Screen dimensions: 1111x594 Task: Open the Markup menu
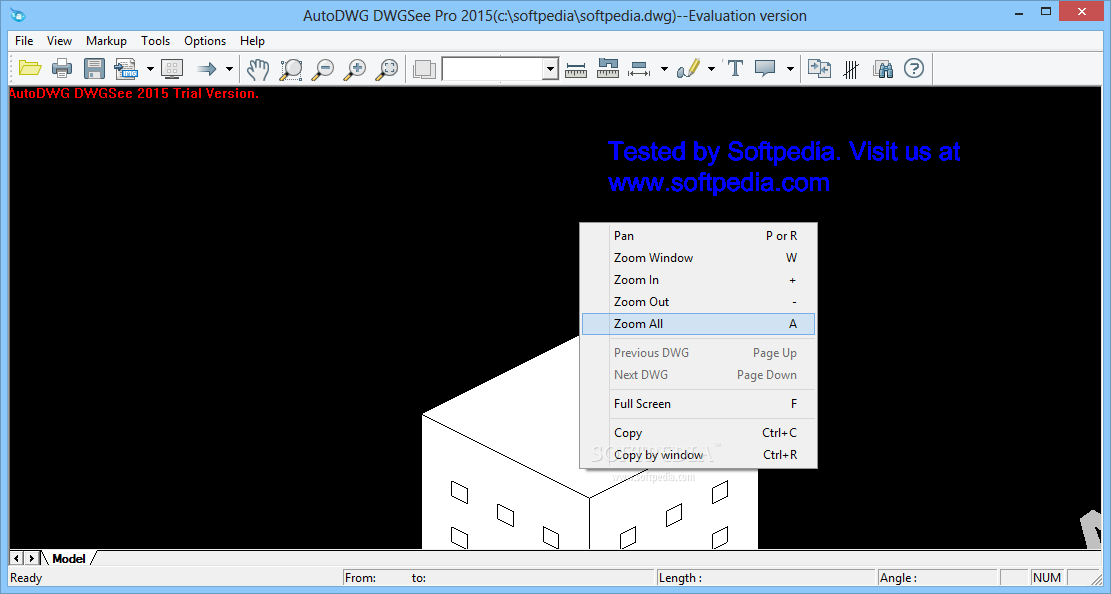click(x=106, y=40)
